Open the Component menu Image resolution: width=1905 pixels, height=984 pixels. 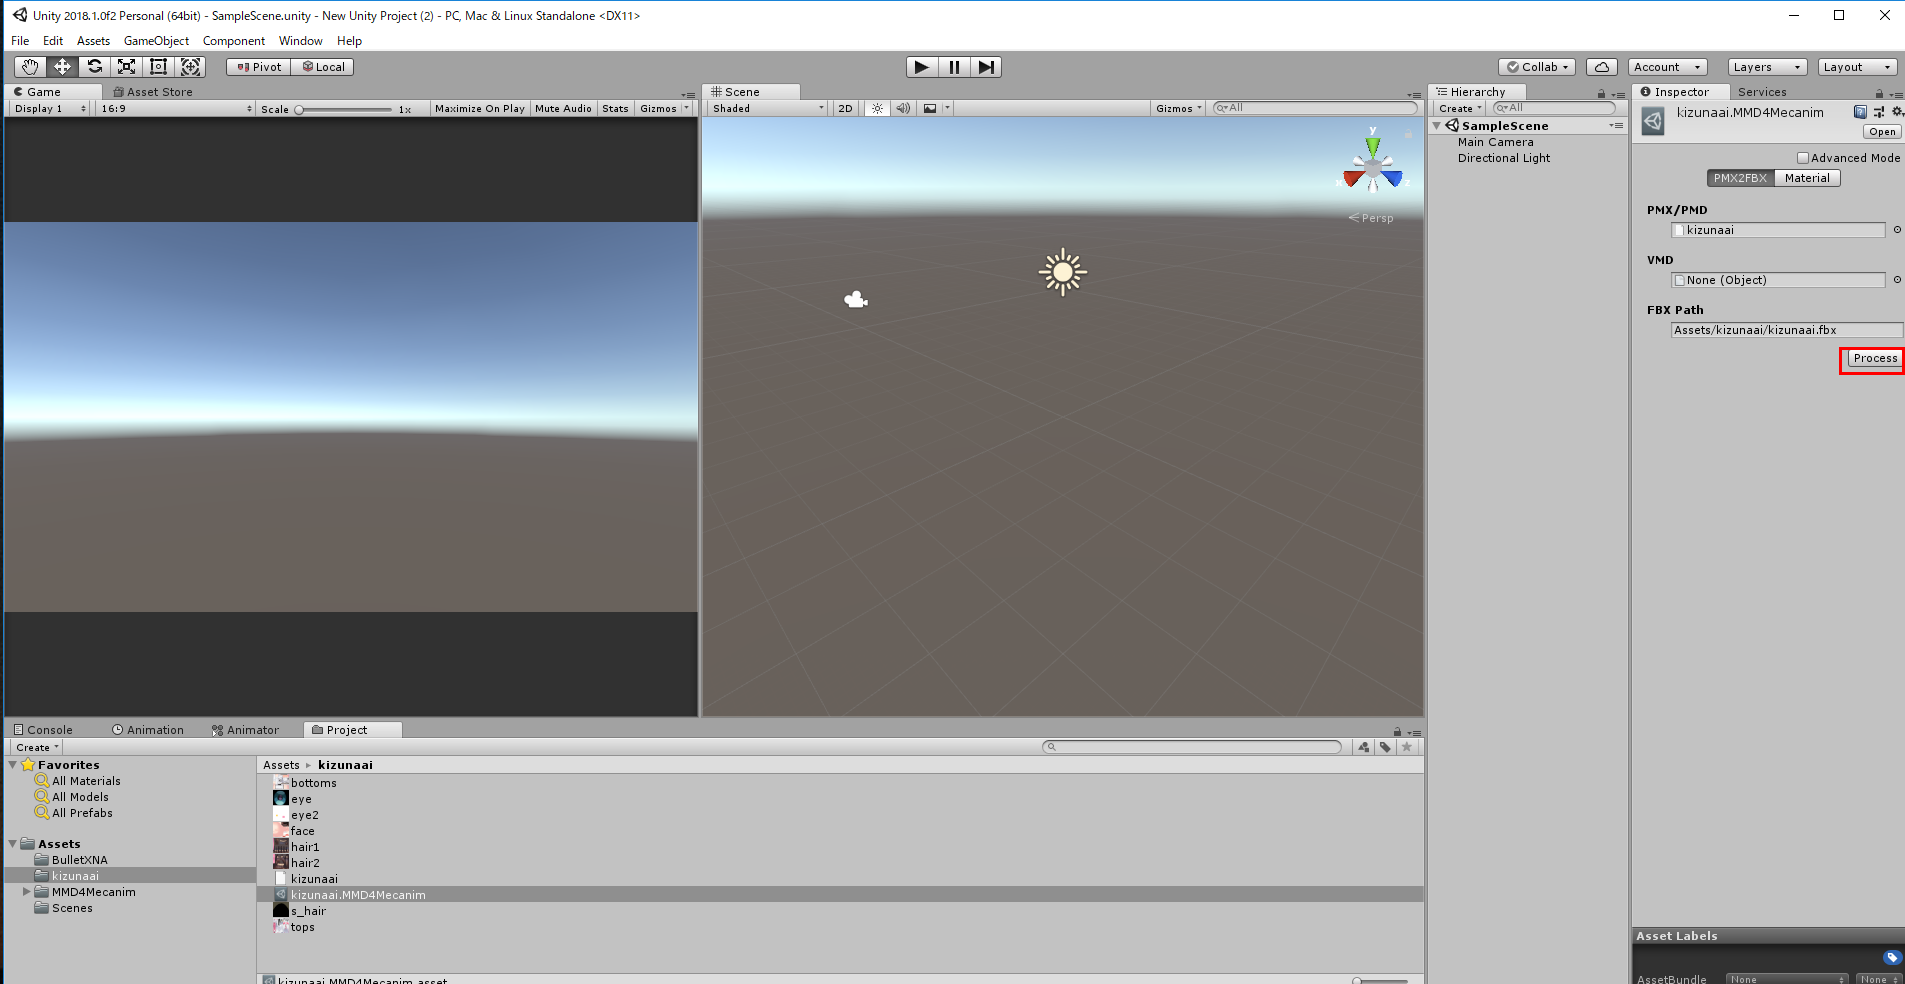point(234,41)
